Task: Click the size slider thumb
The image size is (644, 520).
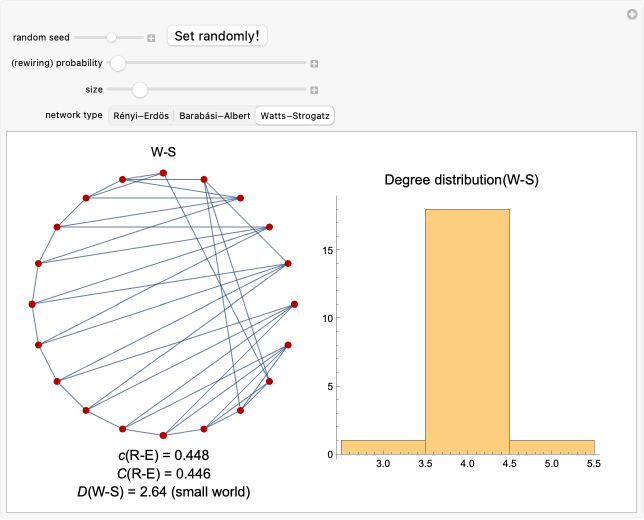Action: pos(140,90)
